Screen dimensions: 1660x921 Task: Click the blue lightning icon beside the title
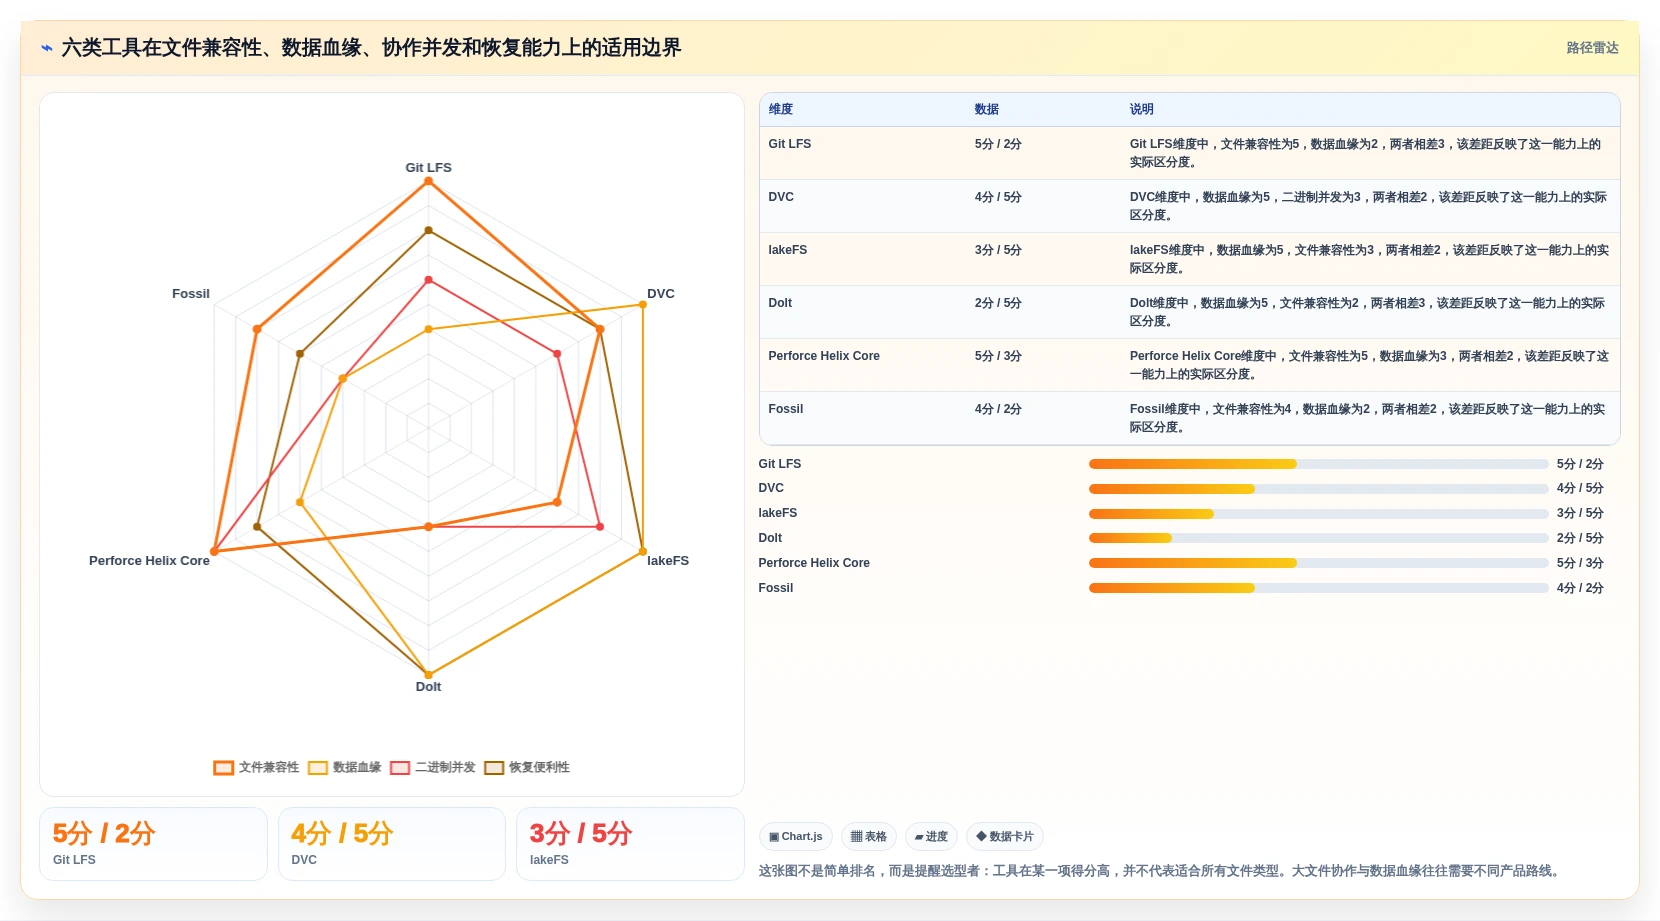(x=47, y=48)
